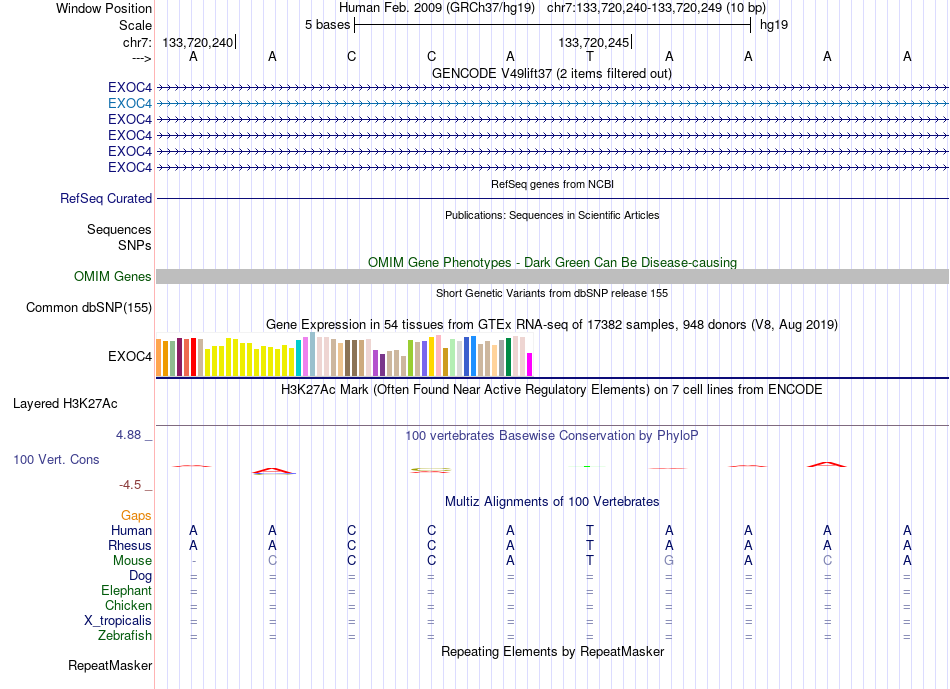The width and height of the screenshot is (950, 689).
Task: Click the hg19 label after scale bar
Action: [774, 25]
